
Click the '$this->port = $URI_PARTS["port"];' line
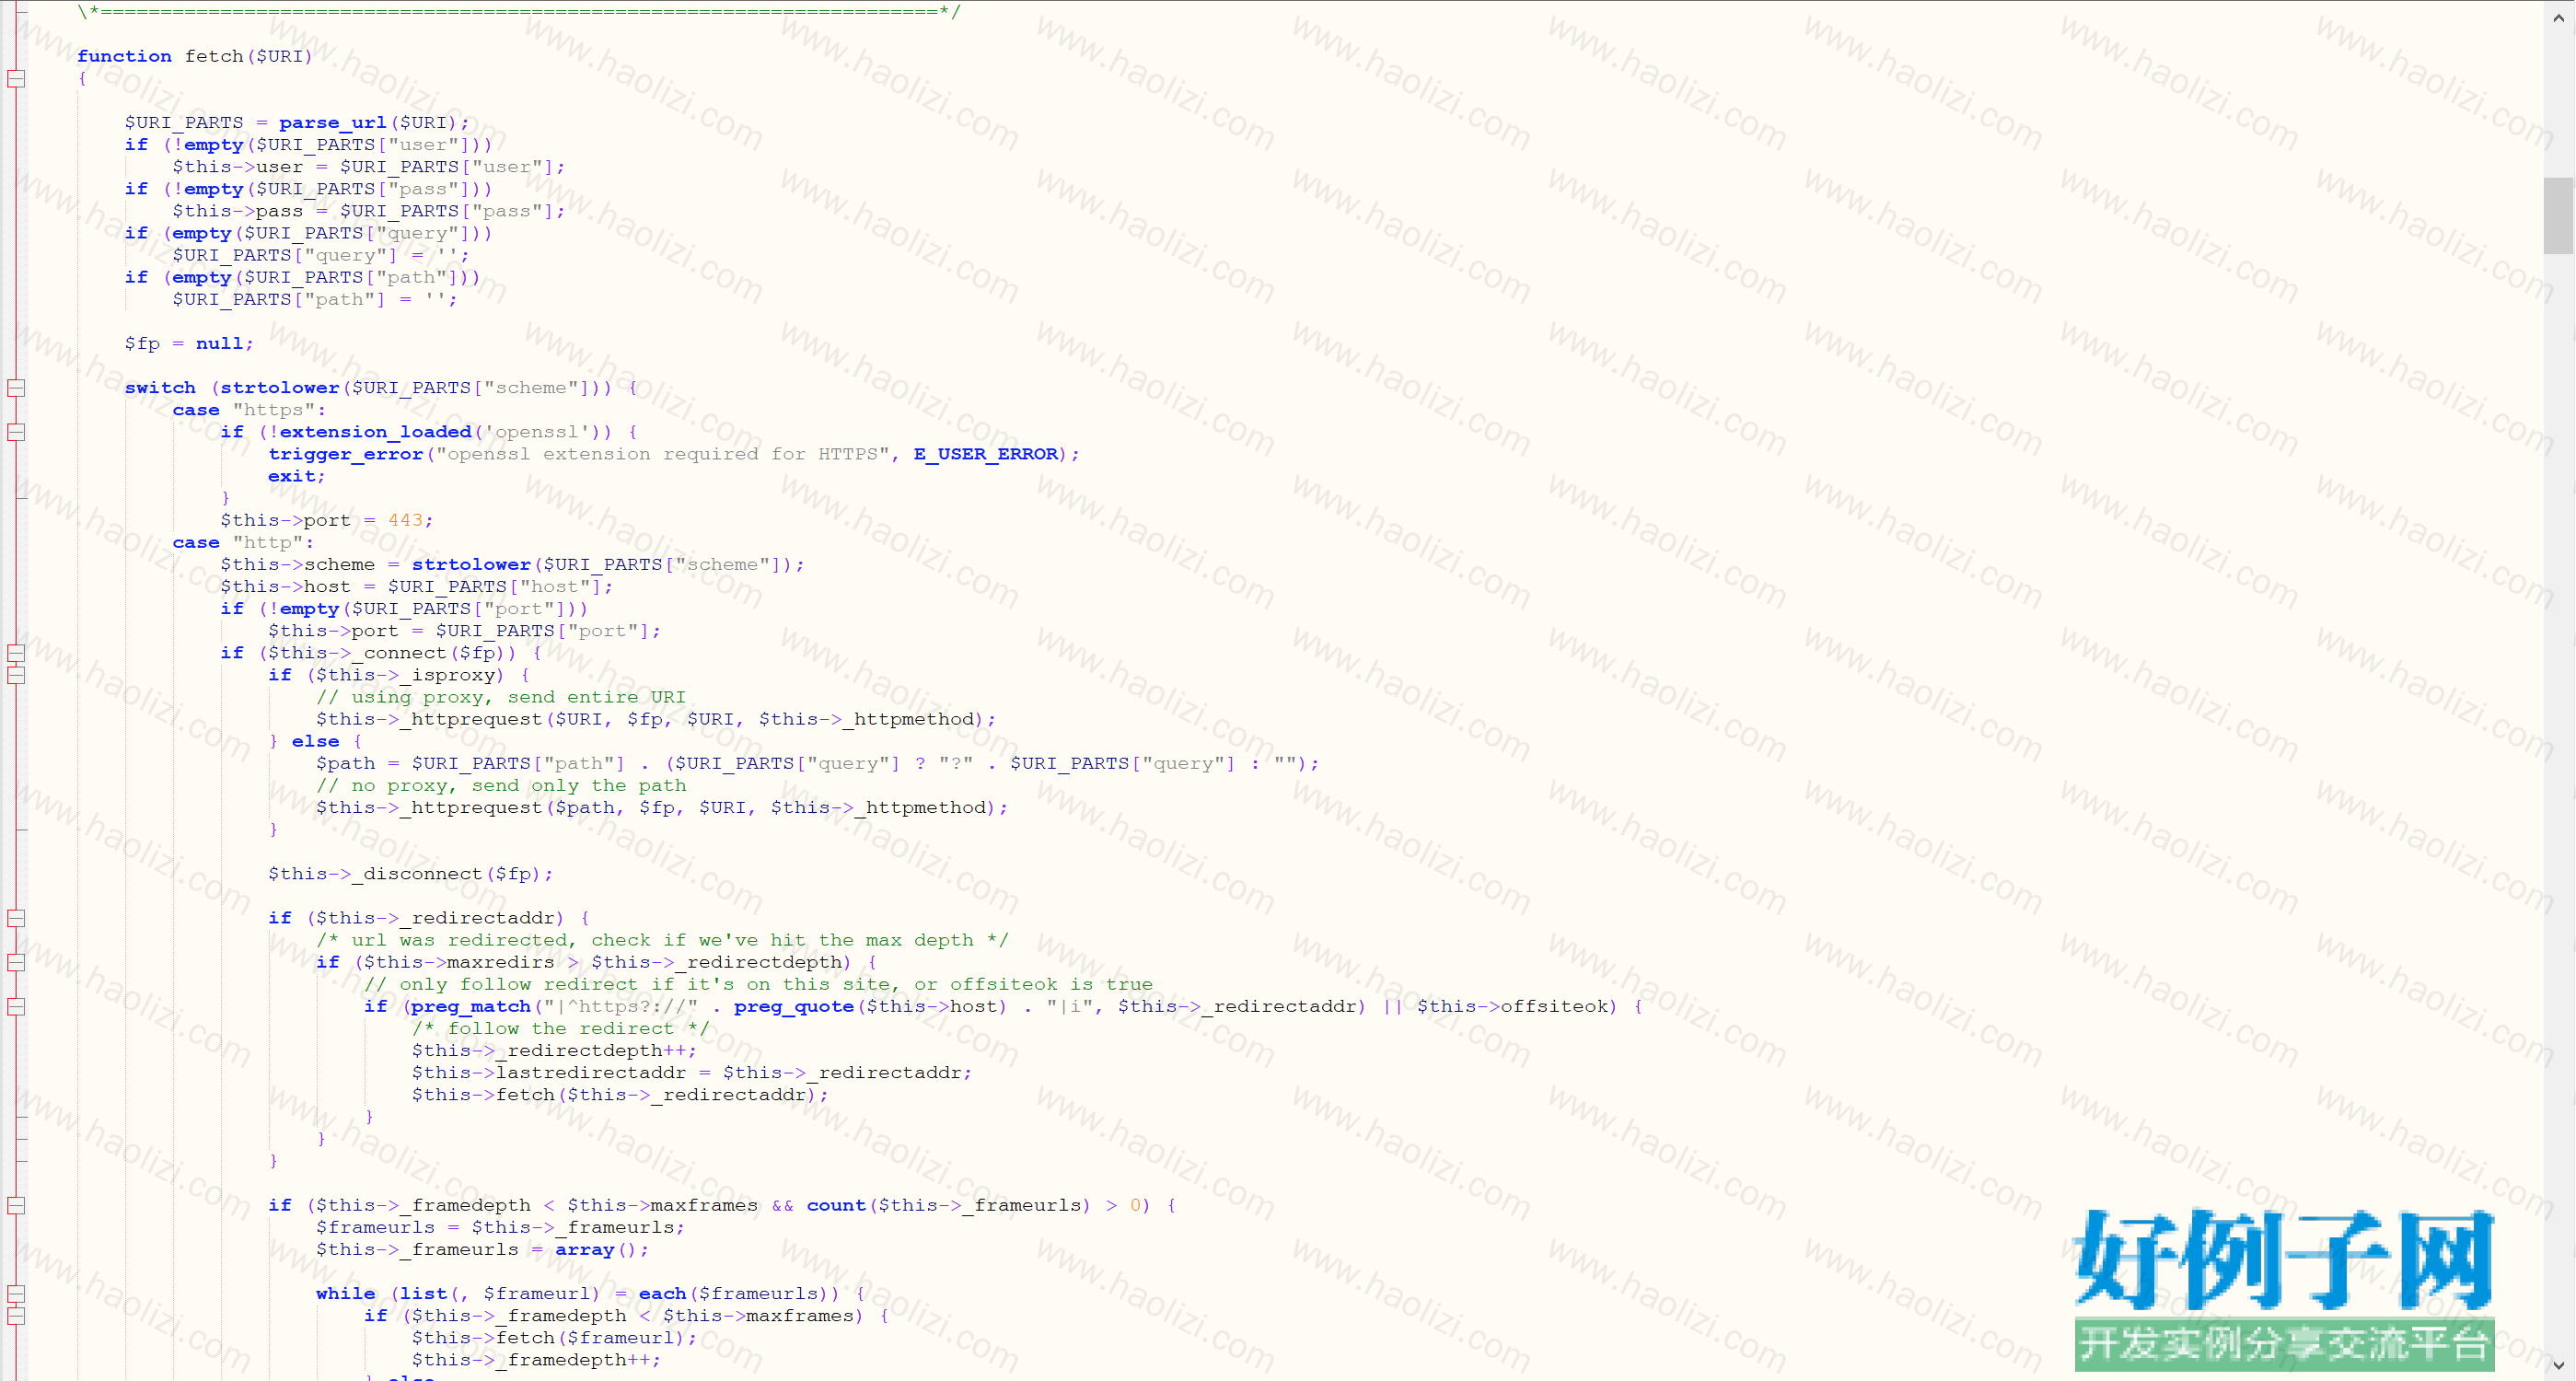click(x=465, y=630)
